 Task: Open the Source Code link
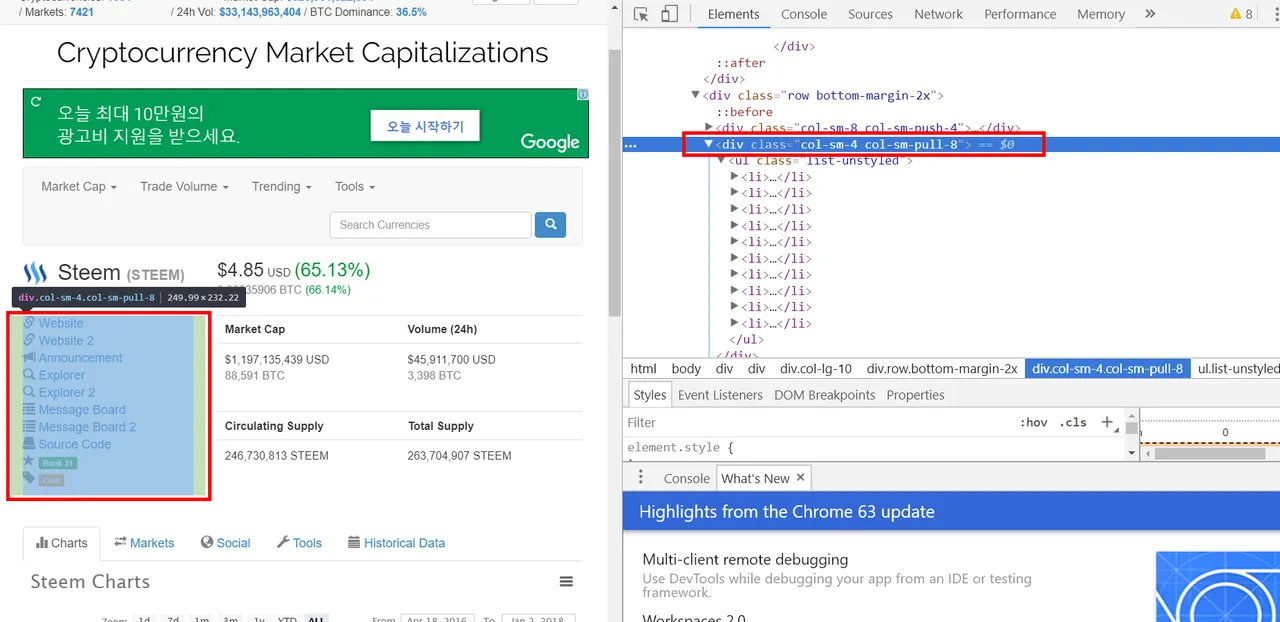click(x=75, y=444)
